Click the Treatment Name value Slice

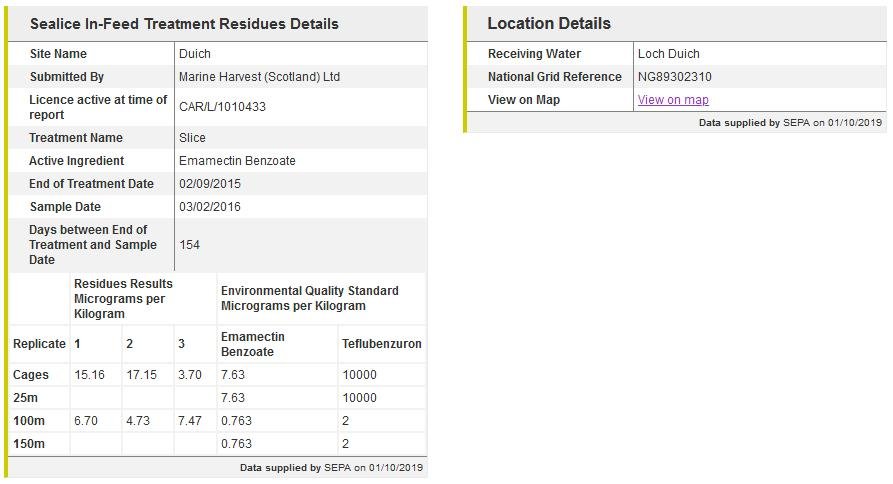(x=192, y=138)
